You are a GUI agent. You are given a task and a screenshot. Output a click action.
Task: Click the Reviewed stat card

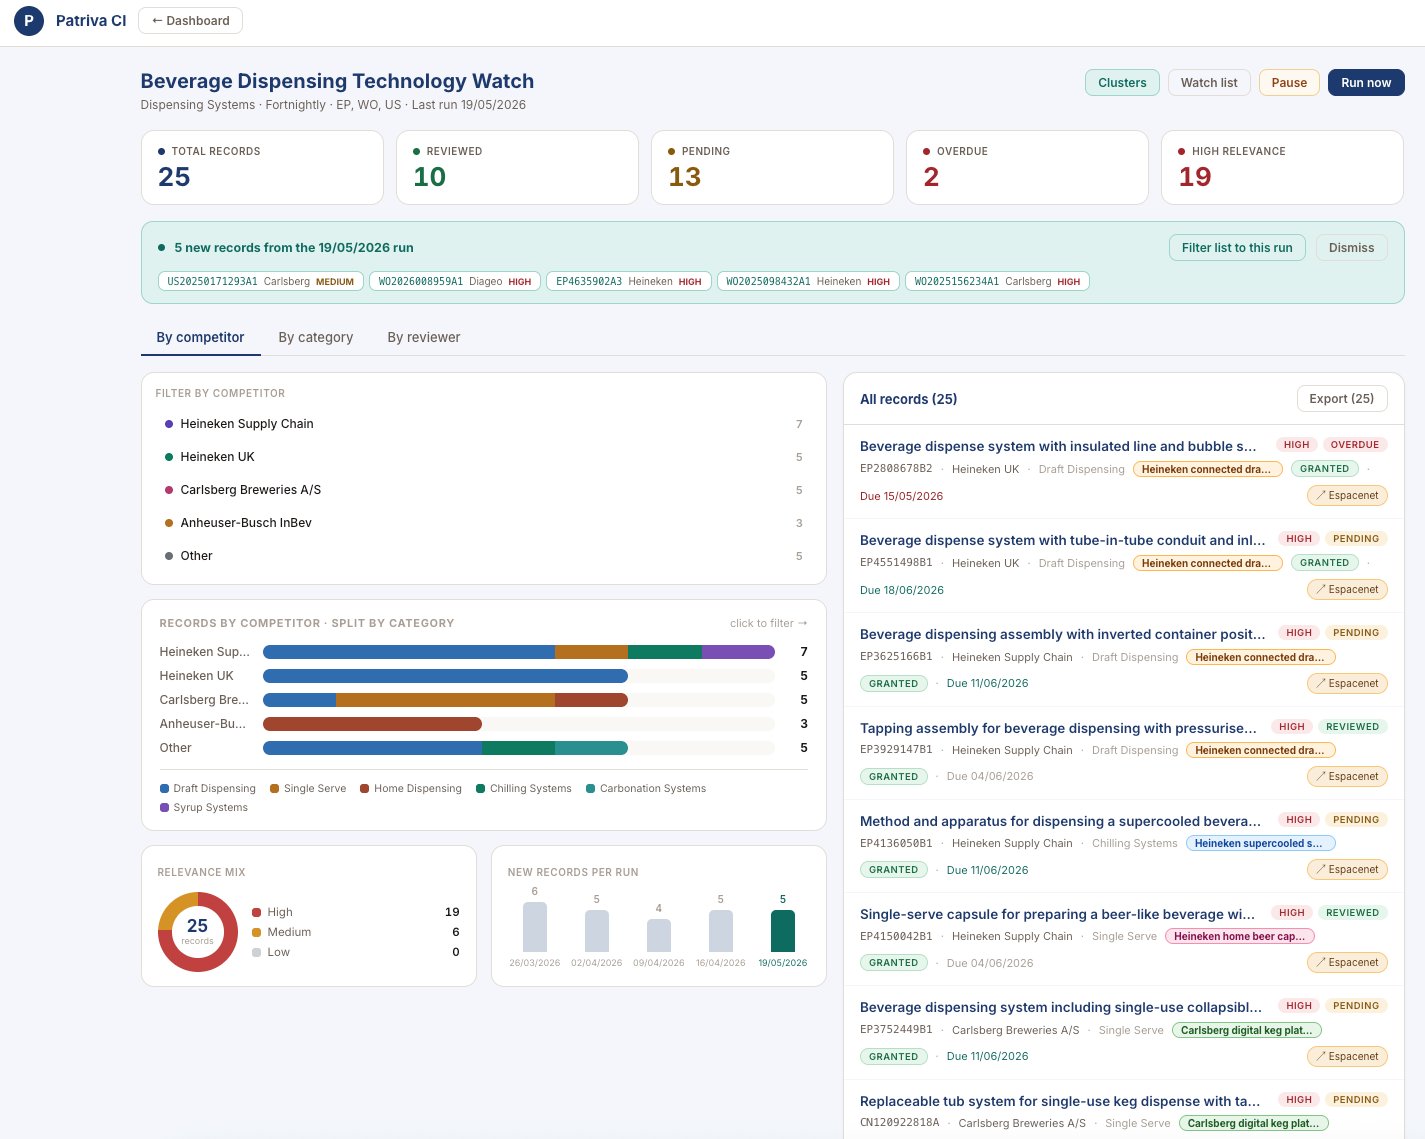click(x=517, y=167)
